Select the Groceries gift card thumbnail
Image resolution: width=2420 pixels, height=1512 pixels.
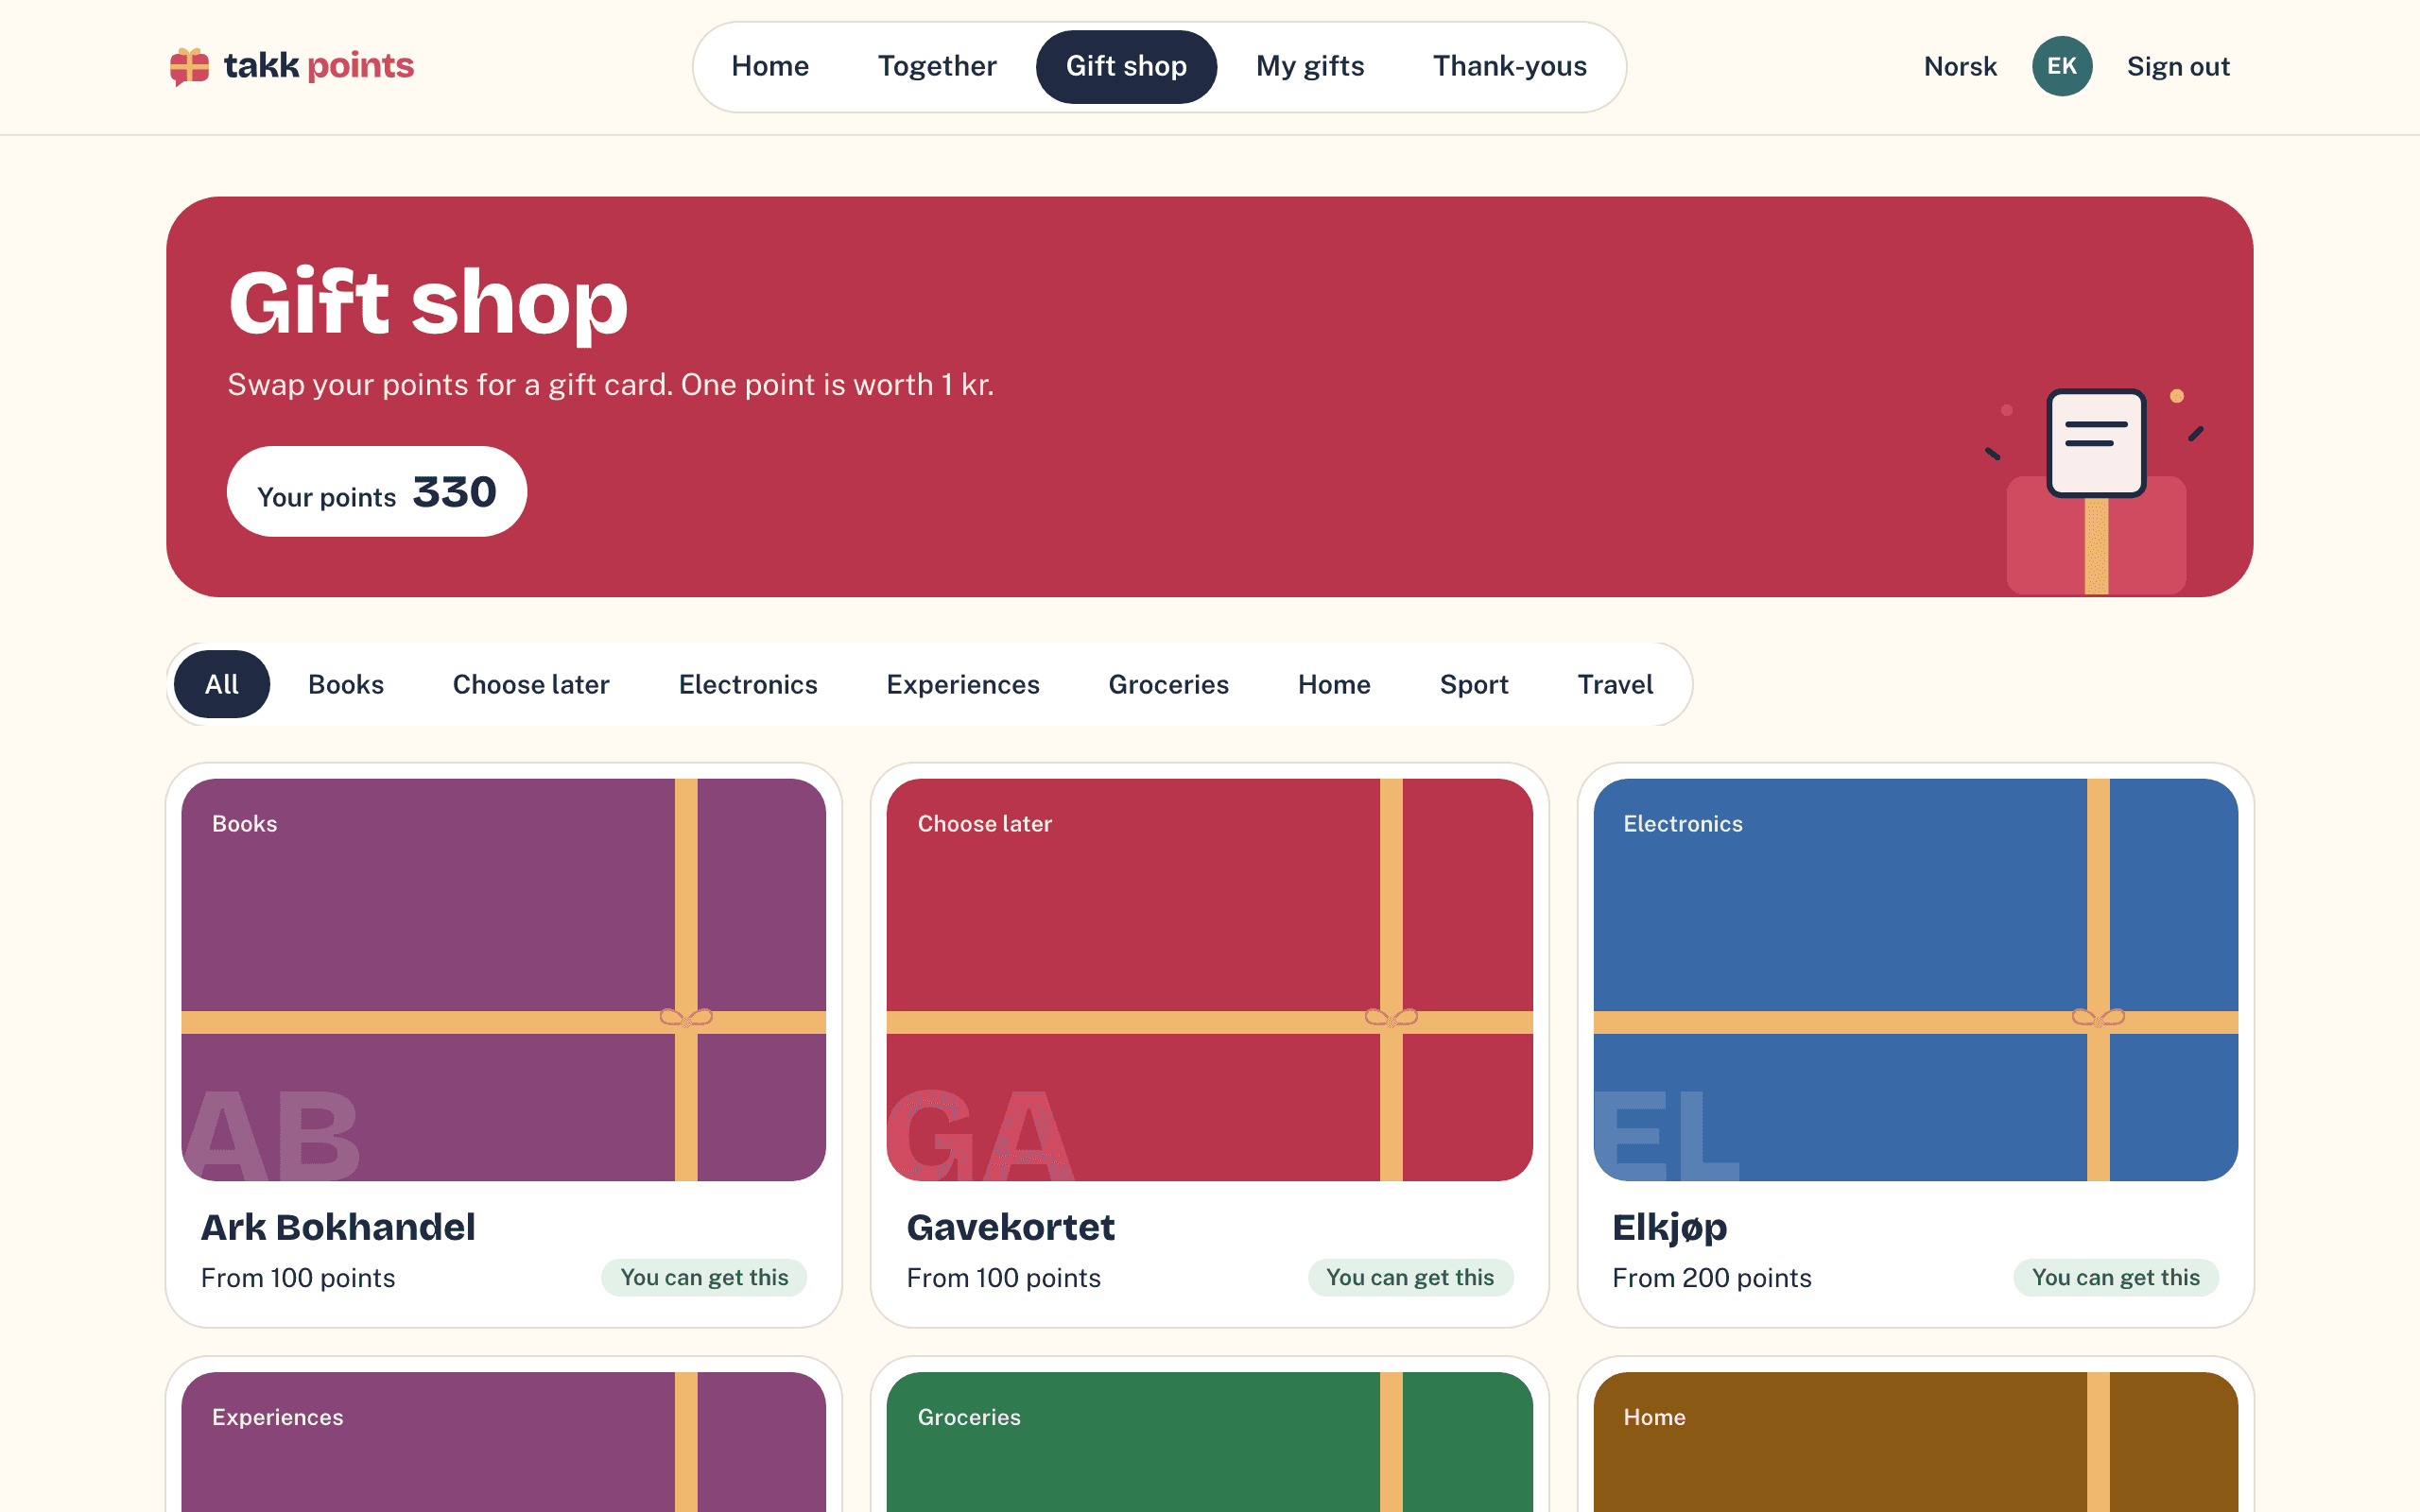1209,1441
